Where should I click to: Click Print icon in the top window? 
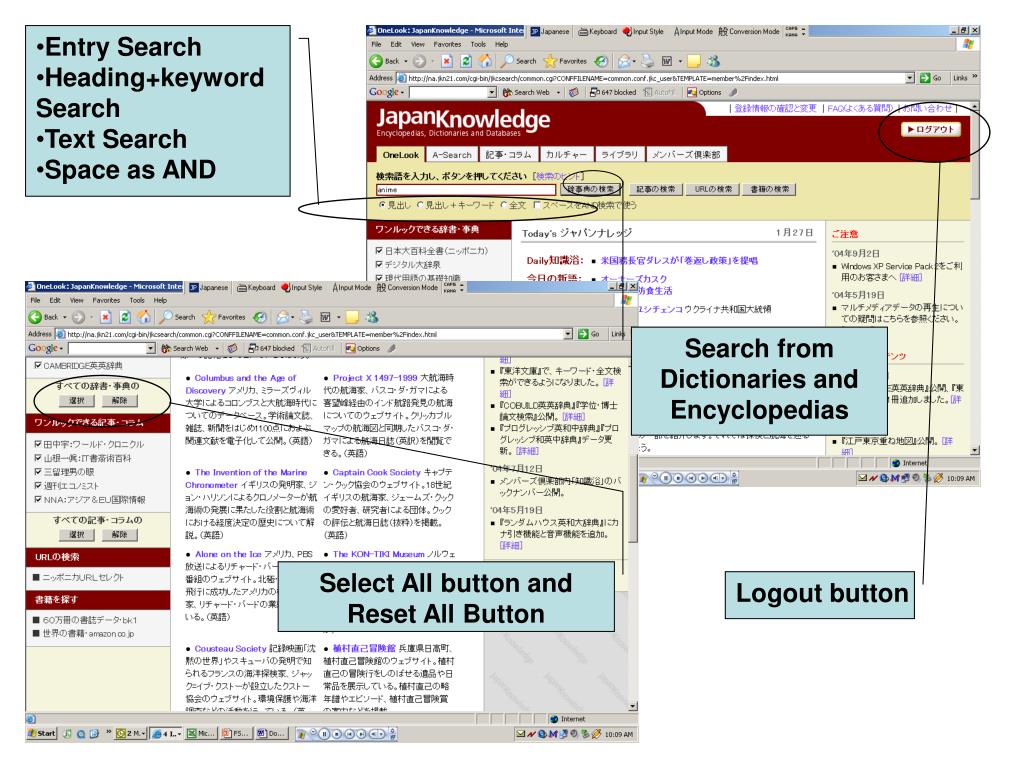pyautogui.click(x=647, y=61)
